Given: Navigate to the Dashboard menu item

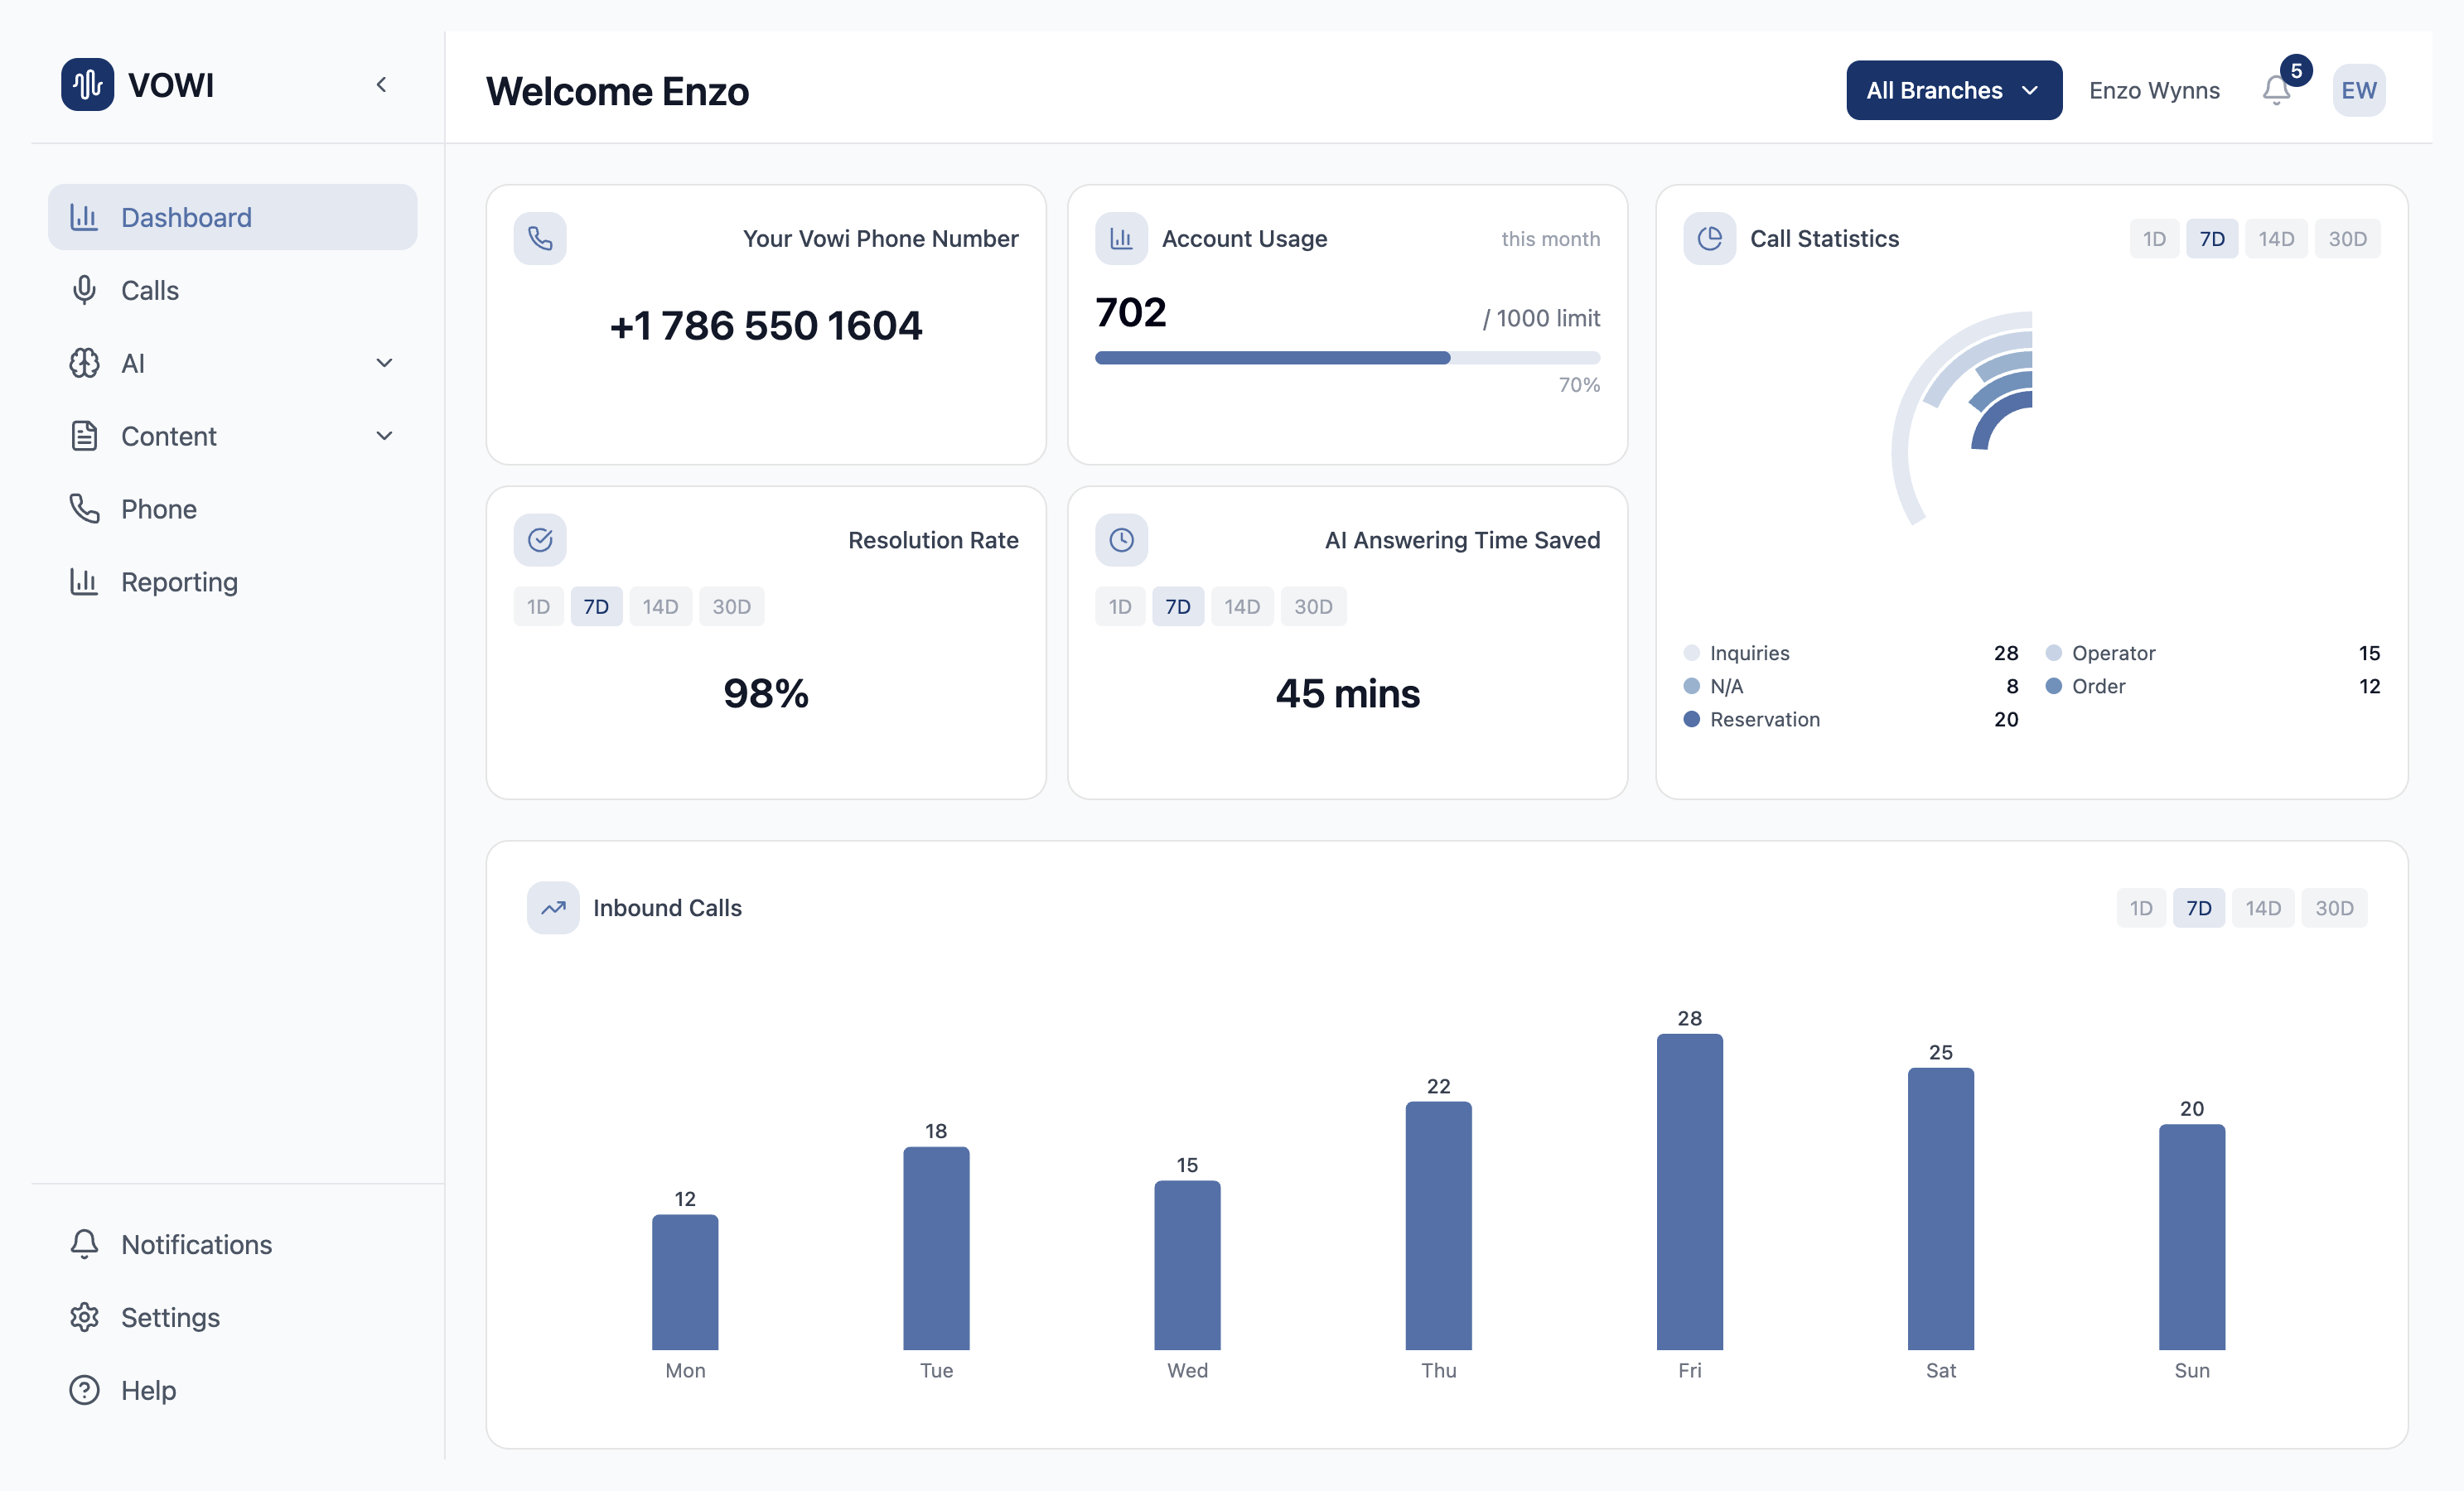Looking at the screenshot, I should coord(186,217).
